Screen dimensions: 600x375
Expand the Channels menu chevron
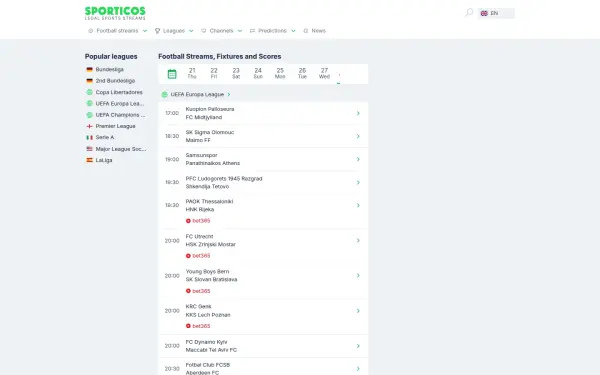click(240, 31)
